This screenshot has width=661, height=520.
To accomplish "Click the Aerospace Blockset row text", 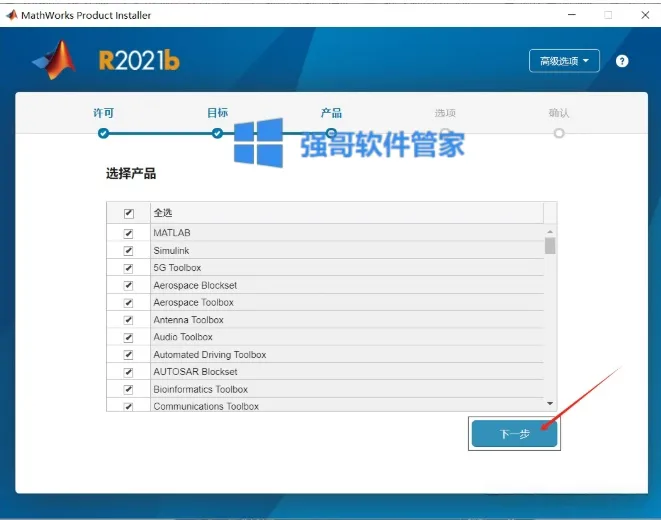I will (195, 285).
